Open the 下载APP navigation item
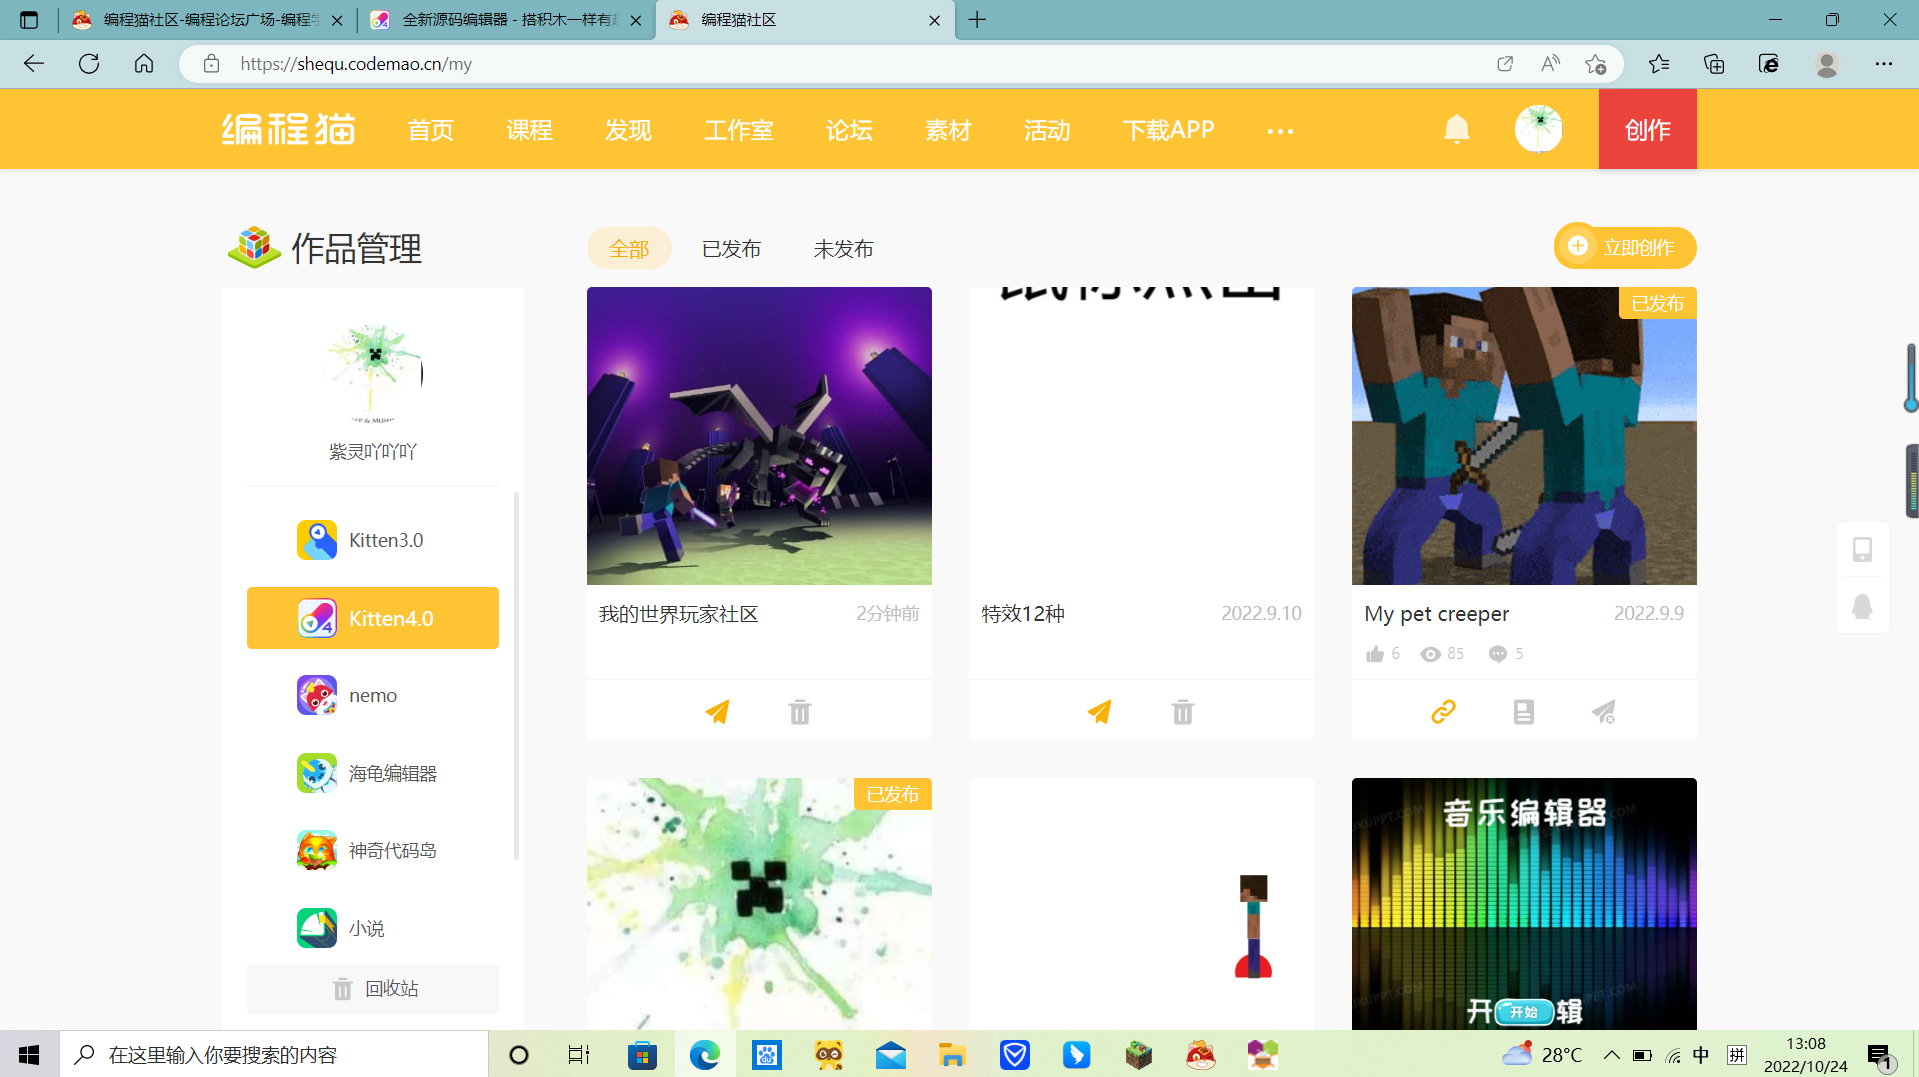Screen dimensions: 1919x1077 [1168, 130]
